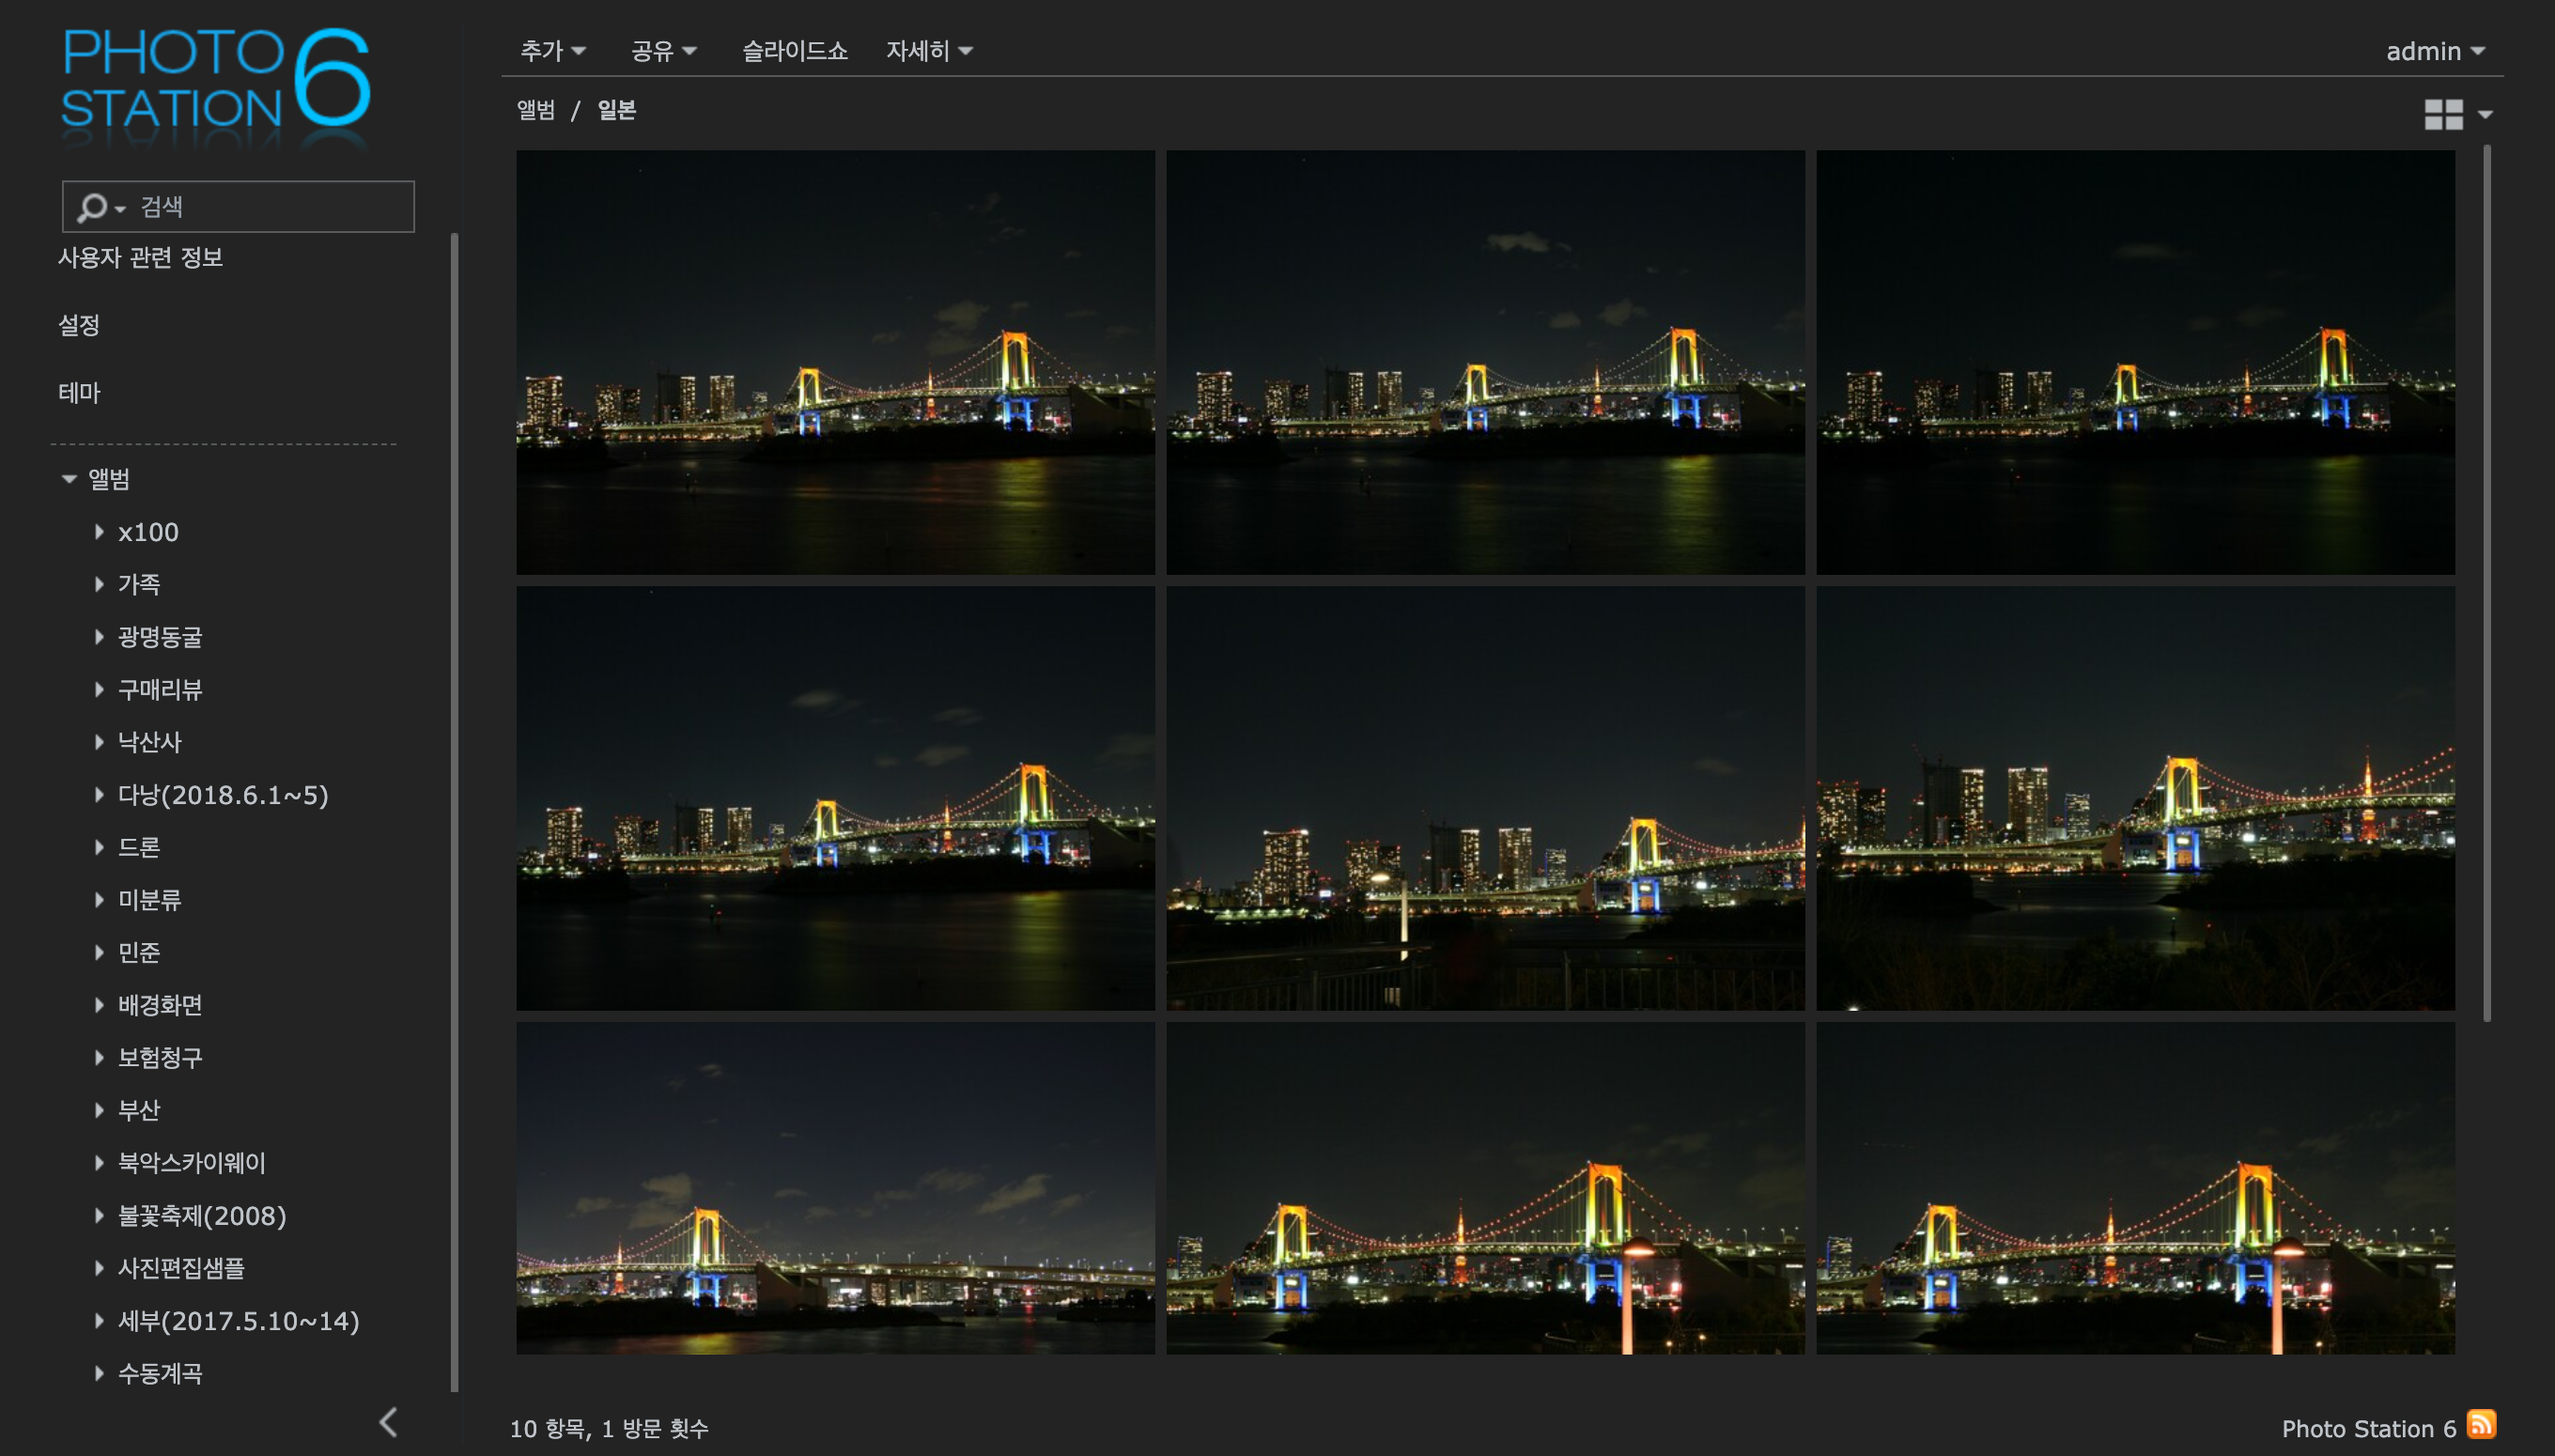Expand the x100 album folder
The image size is (2555, 1456).
pos(99,532)
